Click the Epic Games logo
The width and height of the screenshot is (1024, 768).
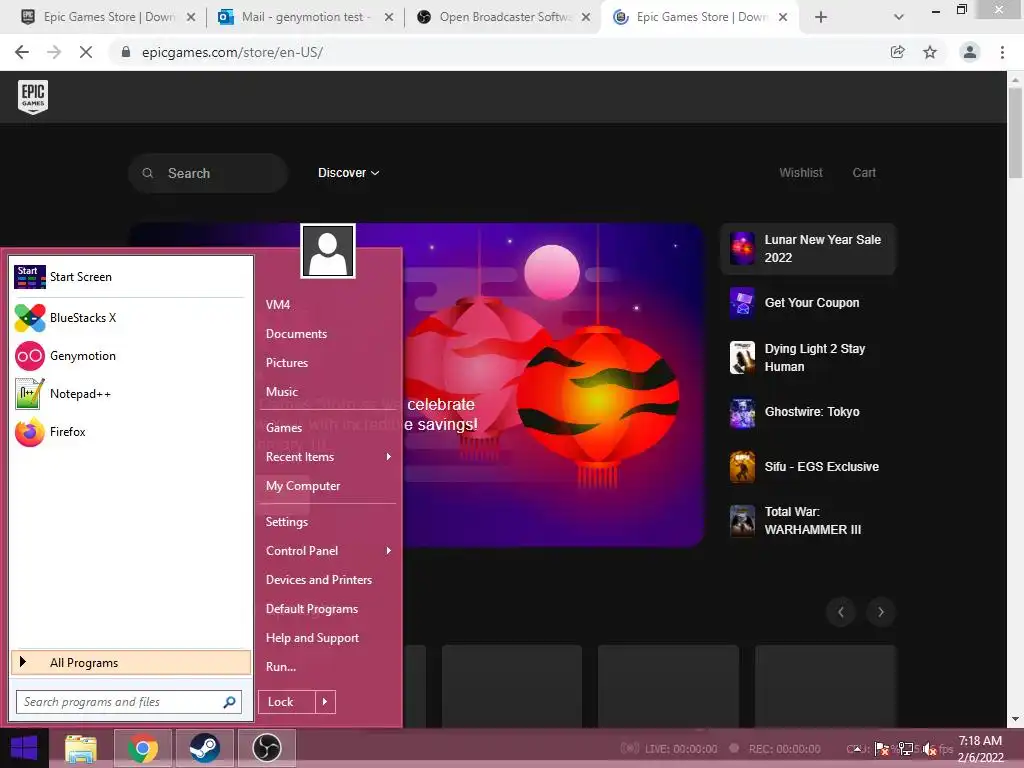(33, 97)
